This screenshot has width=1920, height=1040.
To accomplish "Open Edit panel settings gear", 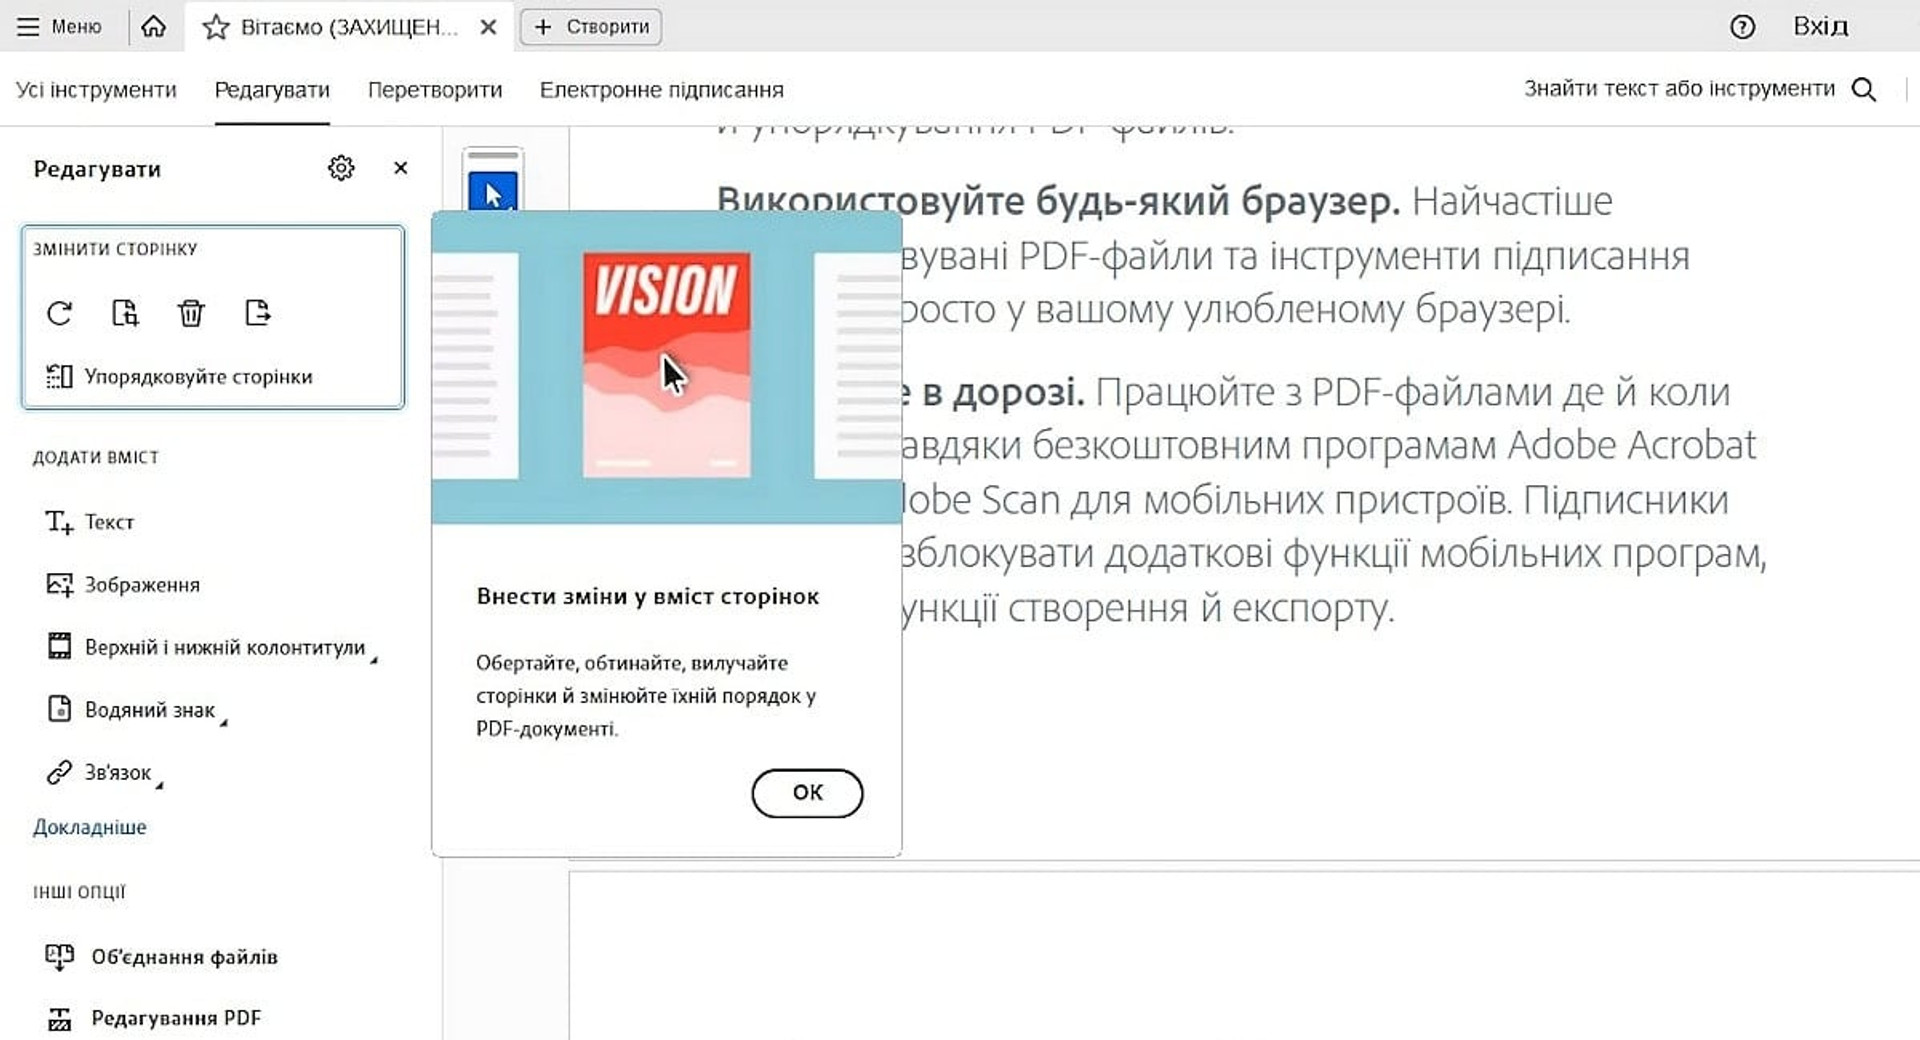I will pyautogui.click(x=341, y=168).
